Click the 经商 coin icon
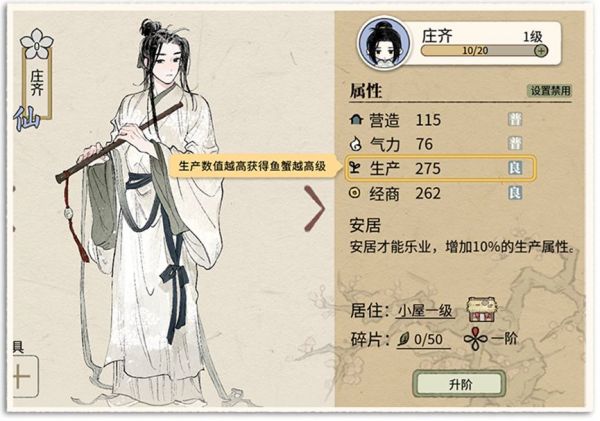Image resolution: width=600 pixels, height=421 pixels. pyautogui.click(x=355, y=193)
